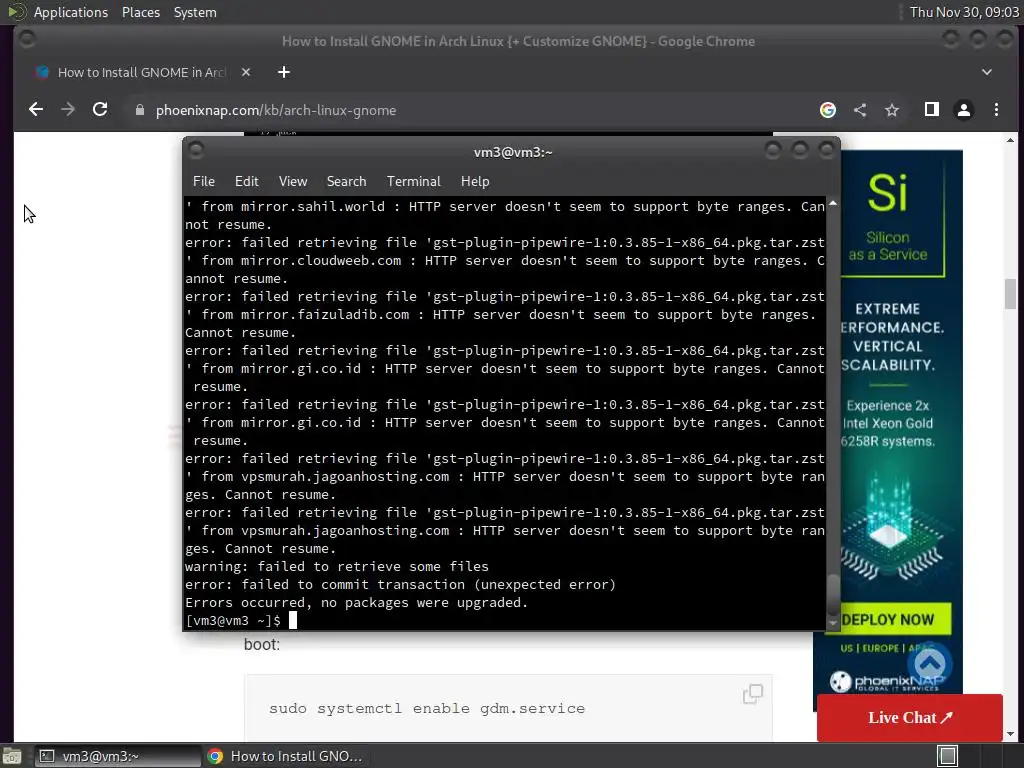Click Chrome page scrollbar thumb
The image size is (1024, 768).
1010,294
